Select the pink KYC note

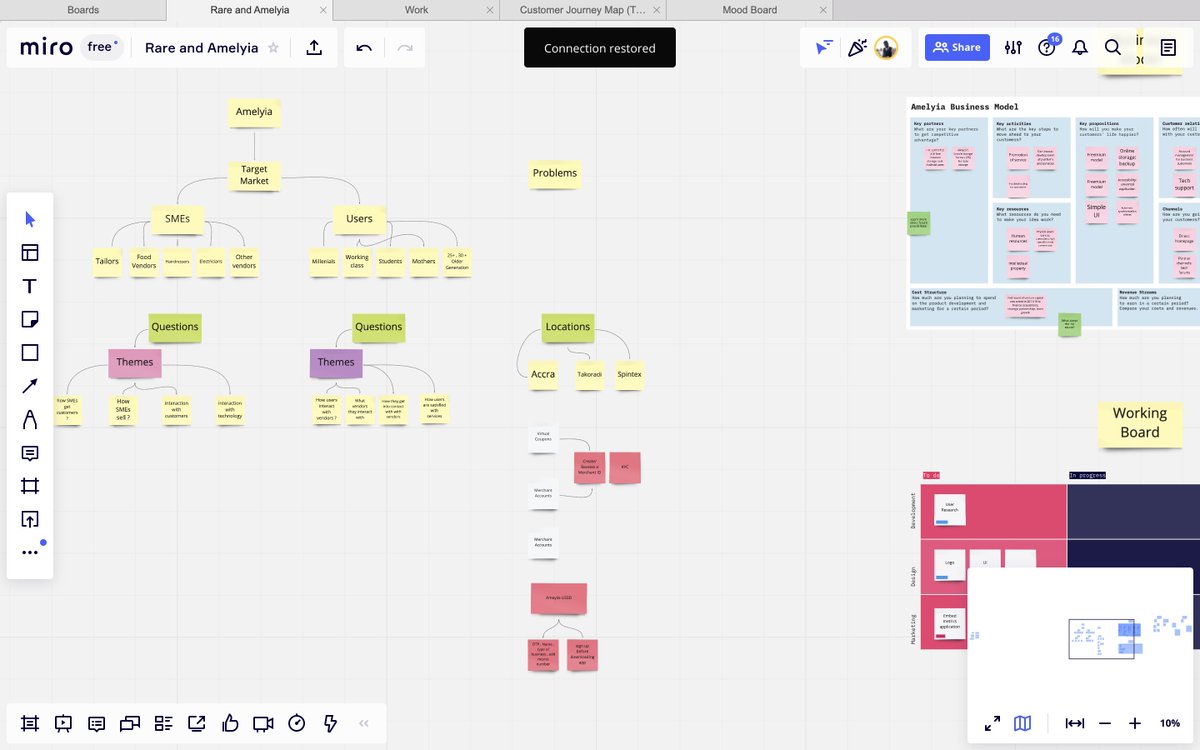pos(625,467)
